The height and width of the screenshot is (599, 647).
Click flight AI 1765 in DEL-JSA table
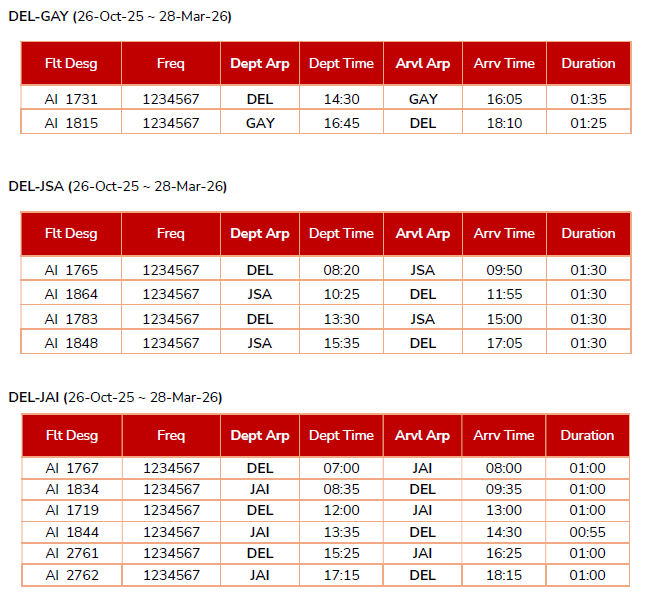71,270
